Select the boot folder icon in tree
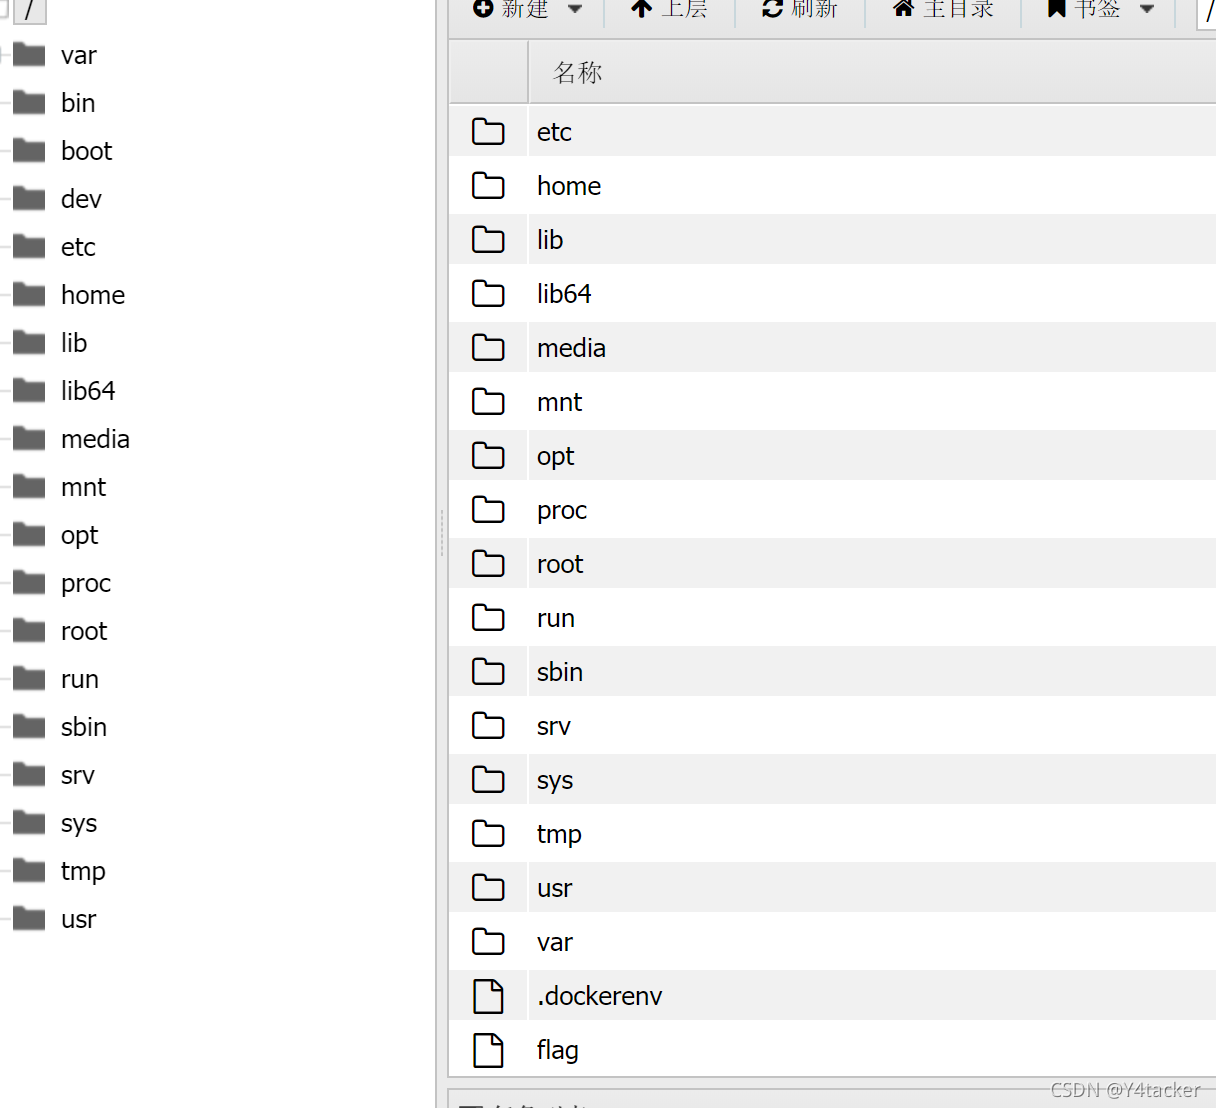This screenshot has height=1108, width=1216. 29,150
